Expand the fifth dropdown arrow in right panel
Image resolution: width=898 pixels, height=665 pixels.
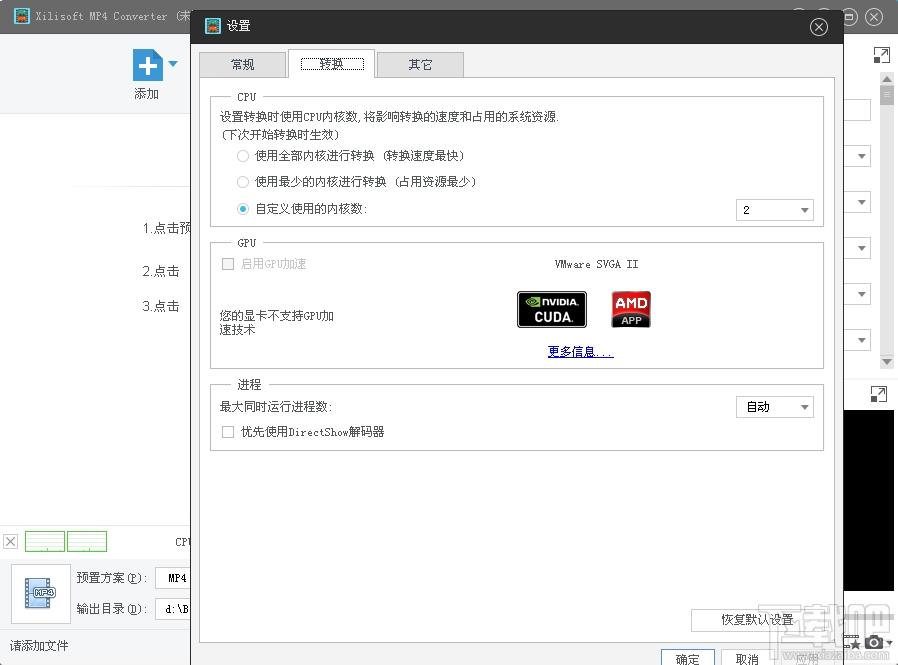(861, 340)
